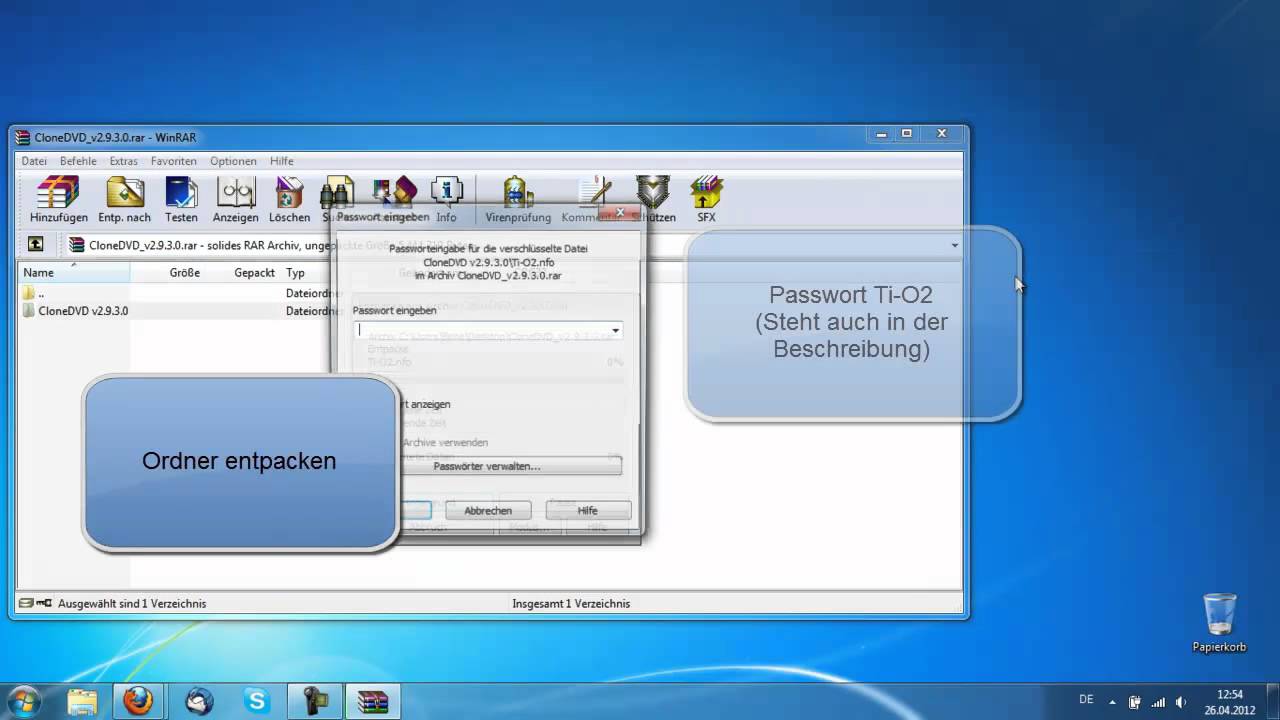
Task: Click the network signal tray icon
Action: pos(1158,701)
